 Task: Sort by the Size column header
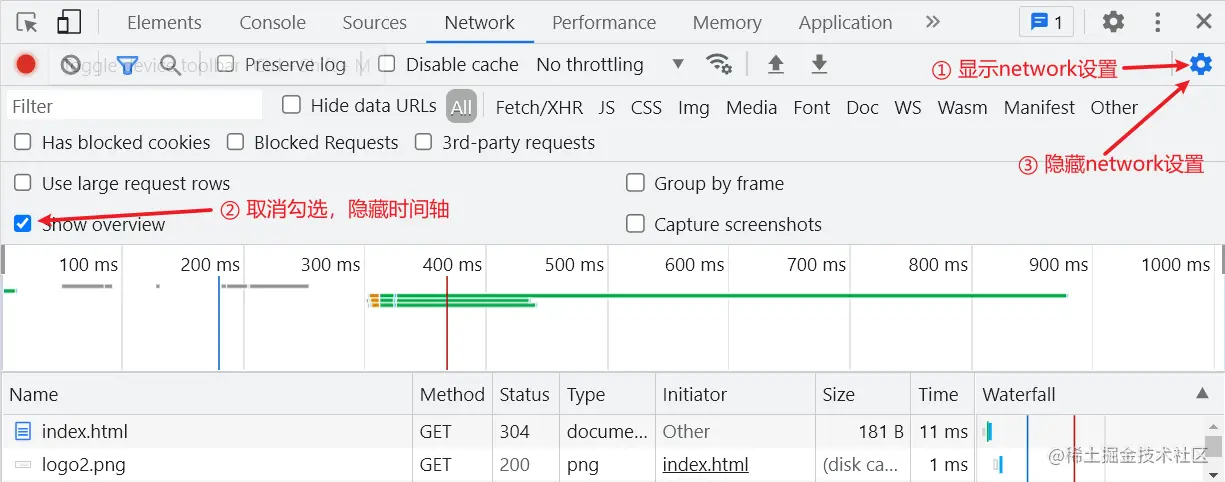863,394
